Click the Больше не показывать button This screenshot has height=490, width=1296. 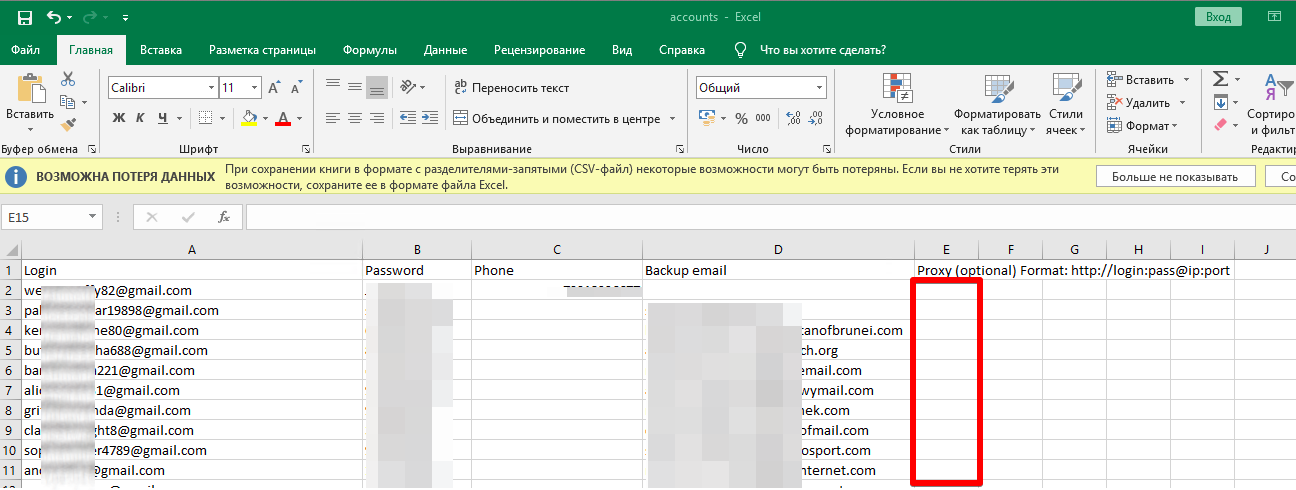click(x=1174, y=177)
